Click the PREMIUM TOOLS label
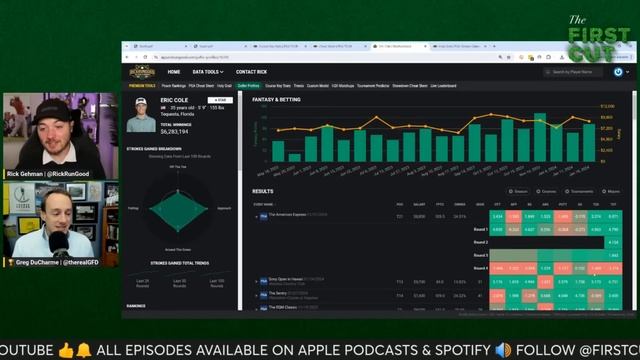Viewport: 640px width, 360px height. 142,86
